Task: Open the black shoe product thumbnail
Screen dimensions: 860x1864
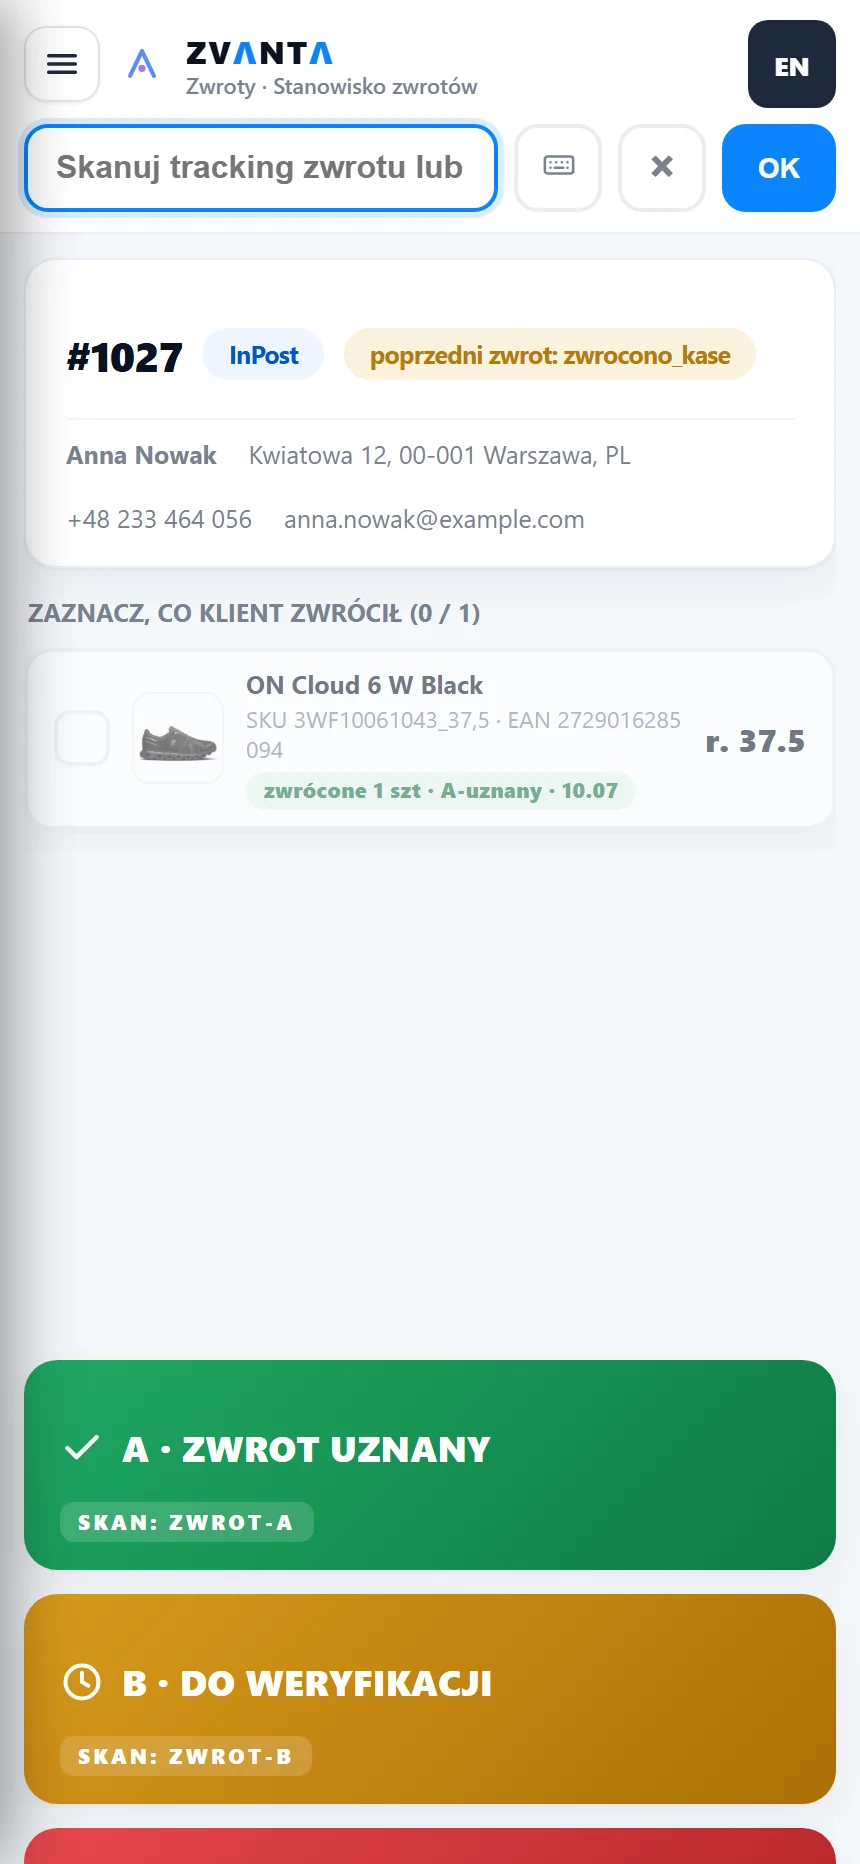Action: coord(178,738)
